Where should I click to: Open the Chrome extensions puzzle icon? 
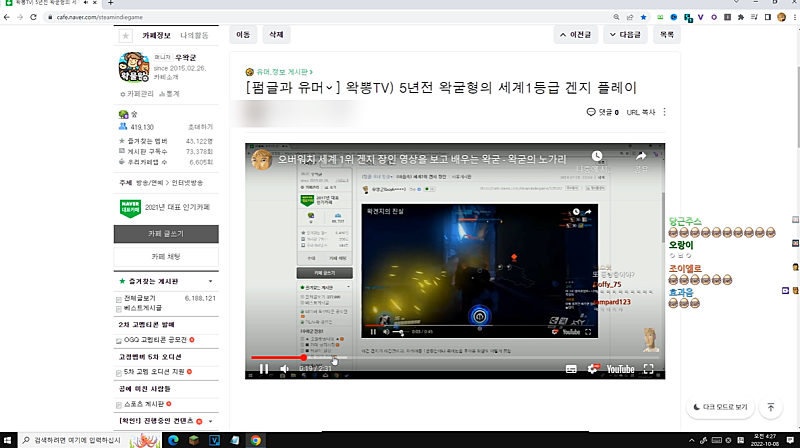click(740, 17)
